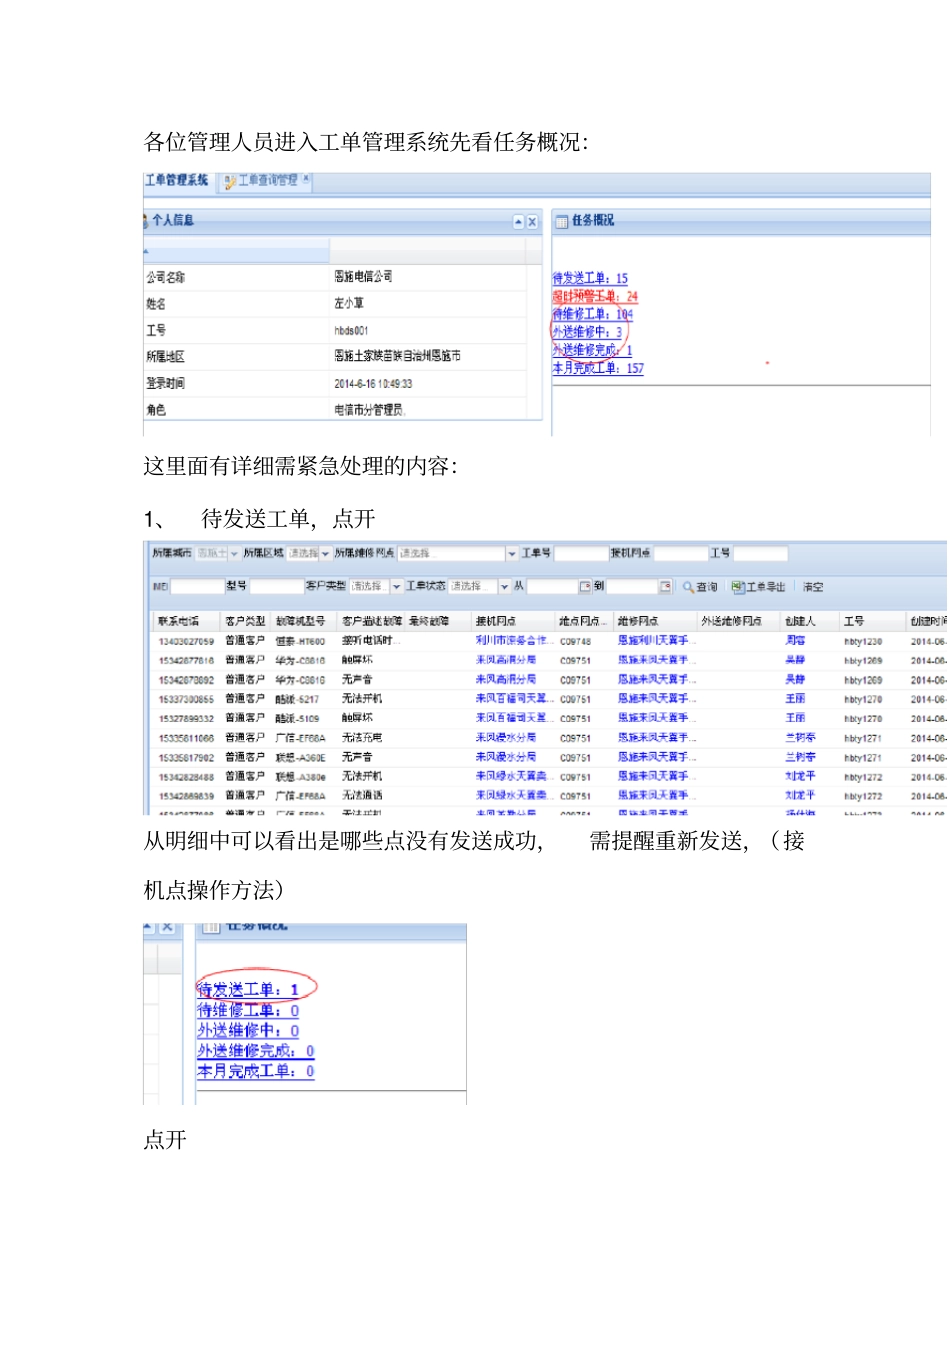Image resolution: width=950 pixels, height=1345 pixels.
Task: Open creator 周蓉 link in the table
Action: tap(795, 641)
